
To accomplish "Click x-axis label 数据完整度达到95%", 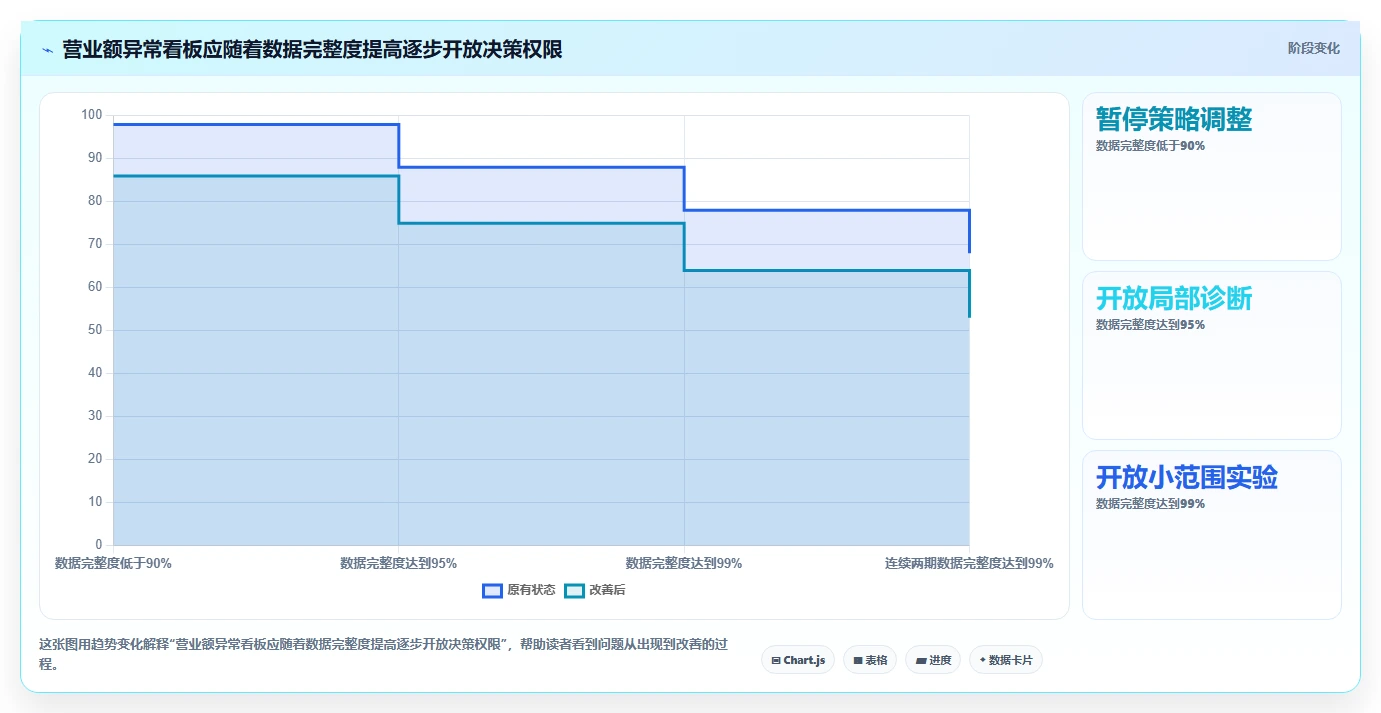I will pos(398,563).
